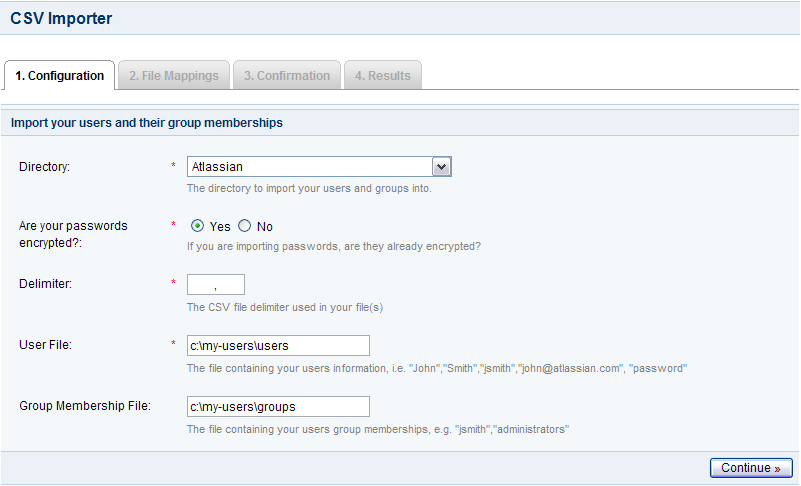Image resolution: width=801 pixels, height=486 pixels.
Task: Focus the User File path field
Action: pyautogui.click(x=278, y=346)
